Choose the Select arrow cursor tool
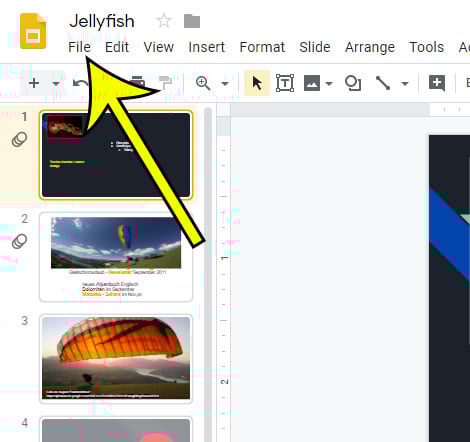Viewport: 470px width, 442px height. [257, 83]
